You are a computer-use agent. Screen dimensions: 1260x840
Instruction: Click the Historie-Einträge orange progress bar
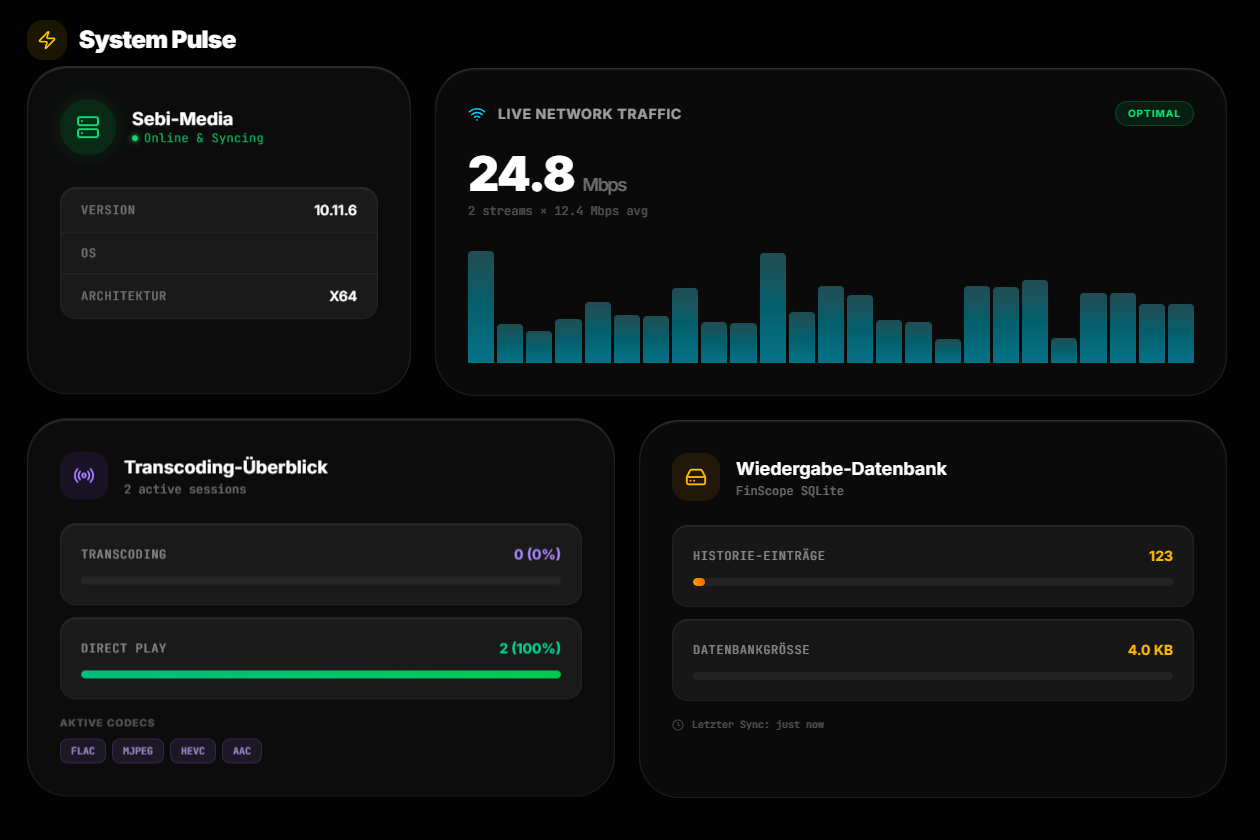[x=933, y=582]
